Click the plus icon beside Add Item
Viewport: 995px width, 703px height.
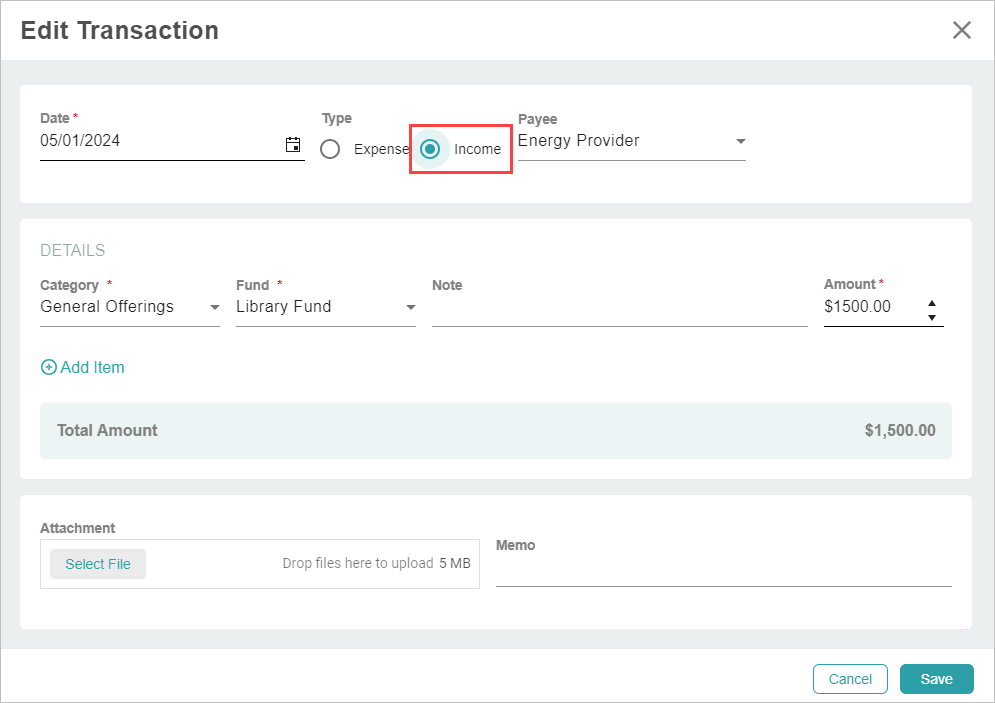point(48,367)
